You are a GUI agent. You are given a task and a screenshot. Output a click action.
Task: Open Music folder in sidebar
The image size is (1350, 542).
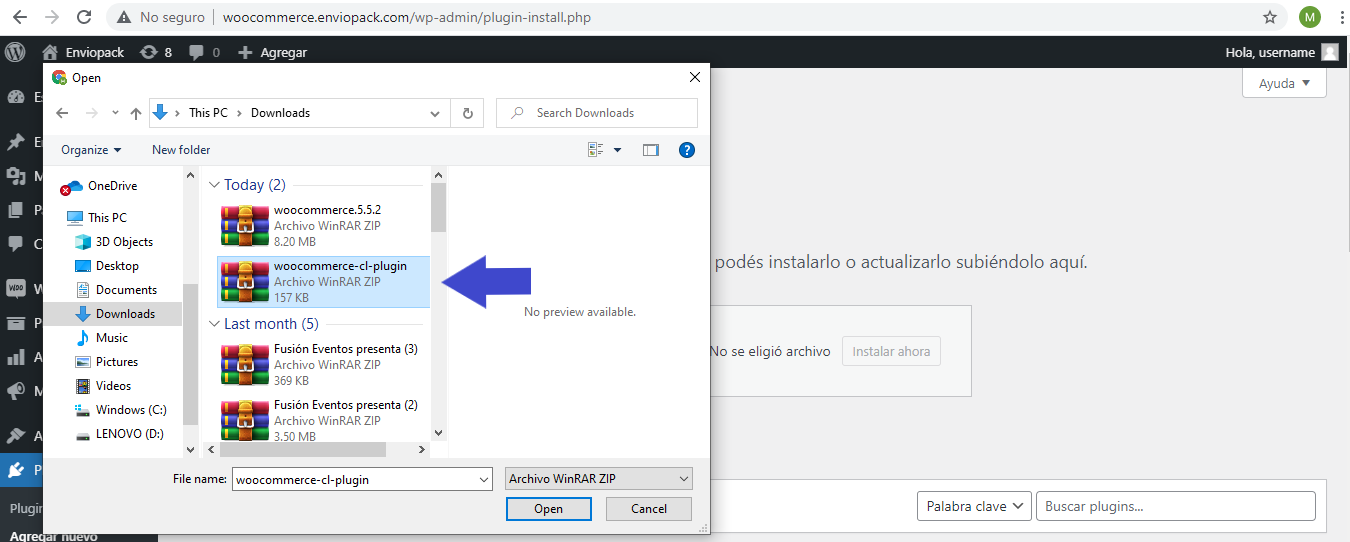(112, 338)
